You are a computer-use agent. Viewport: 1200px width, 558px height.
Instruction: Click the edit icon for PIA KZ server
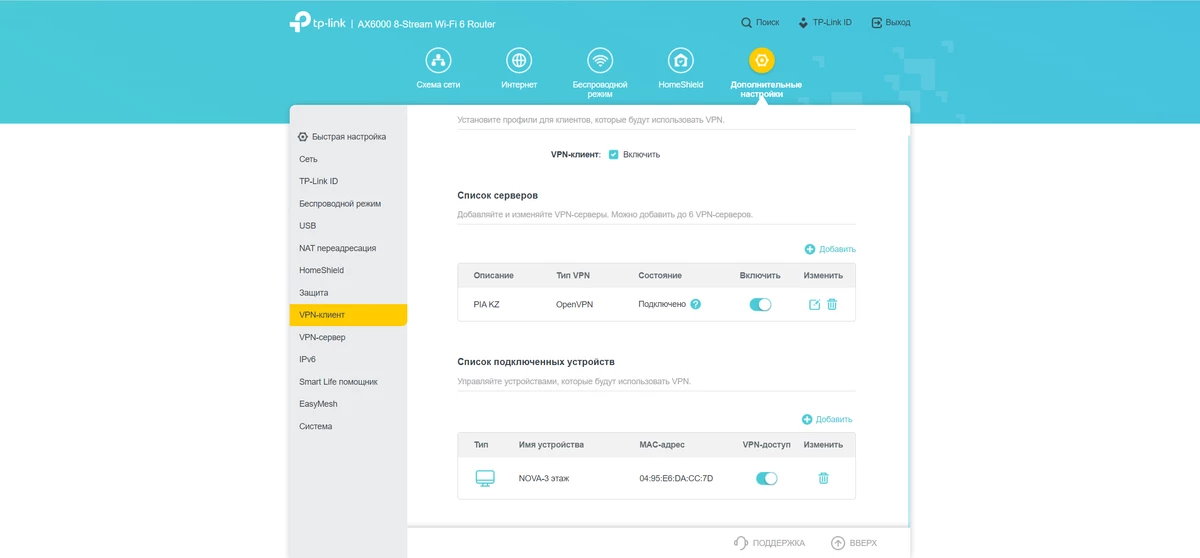(814, 304)
